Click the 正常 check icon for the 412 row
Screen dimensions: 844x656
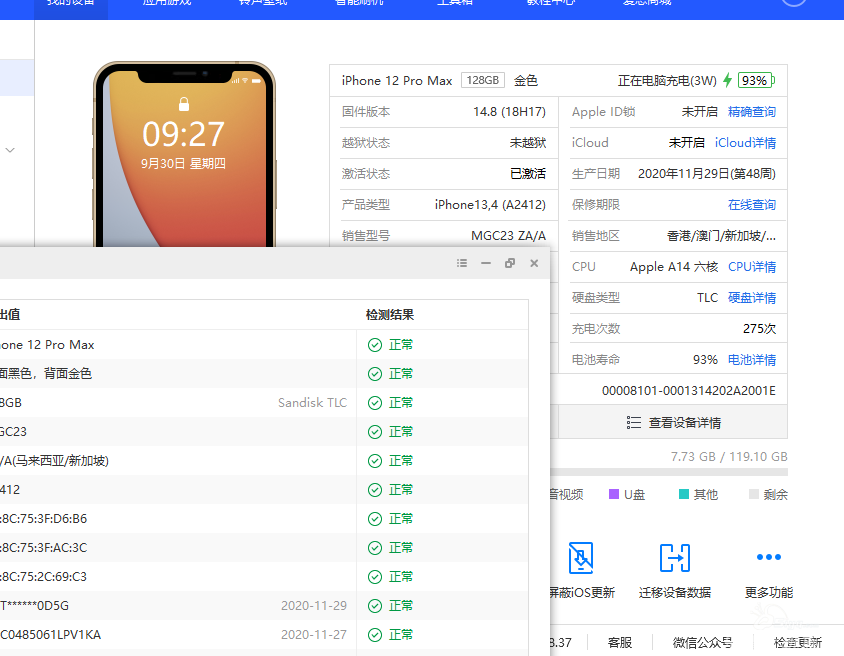[x=375, y=490]
